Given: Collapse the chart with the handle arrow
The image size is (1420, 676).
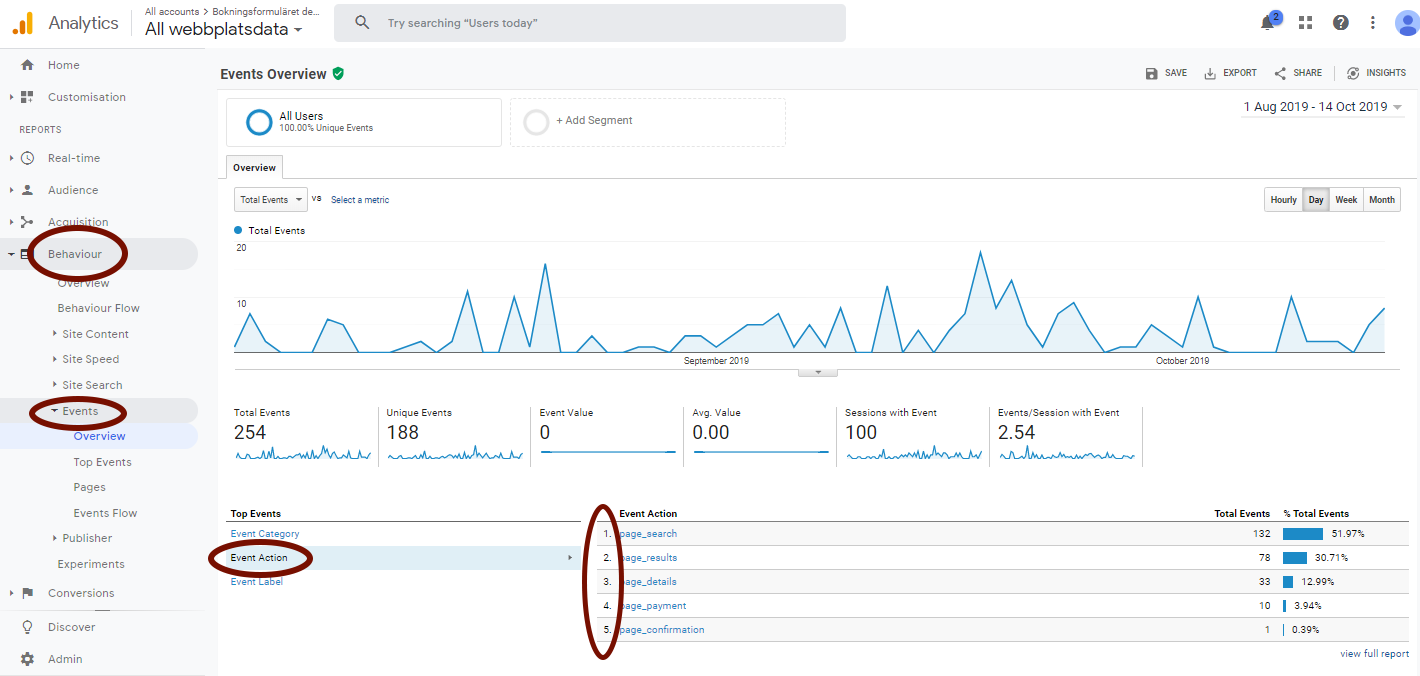Looking at the screenshot, I should pyautogui.click(x=818, y=372).
